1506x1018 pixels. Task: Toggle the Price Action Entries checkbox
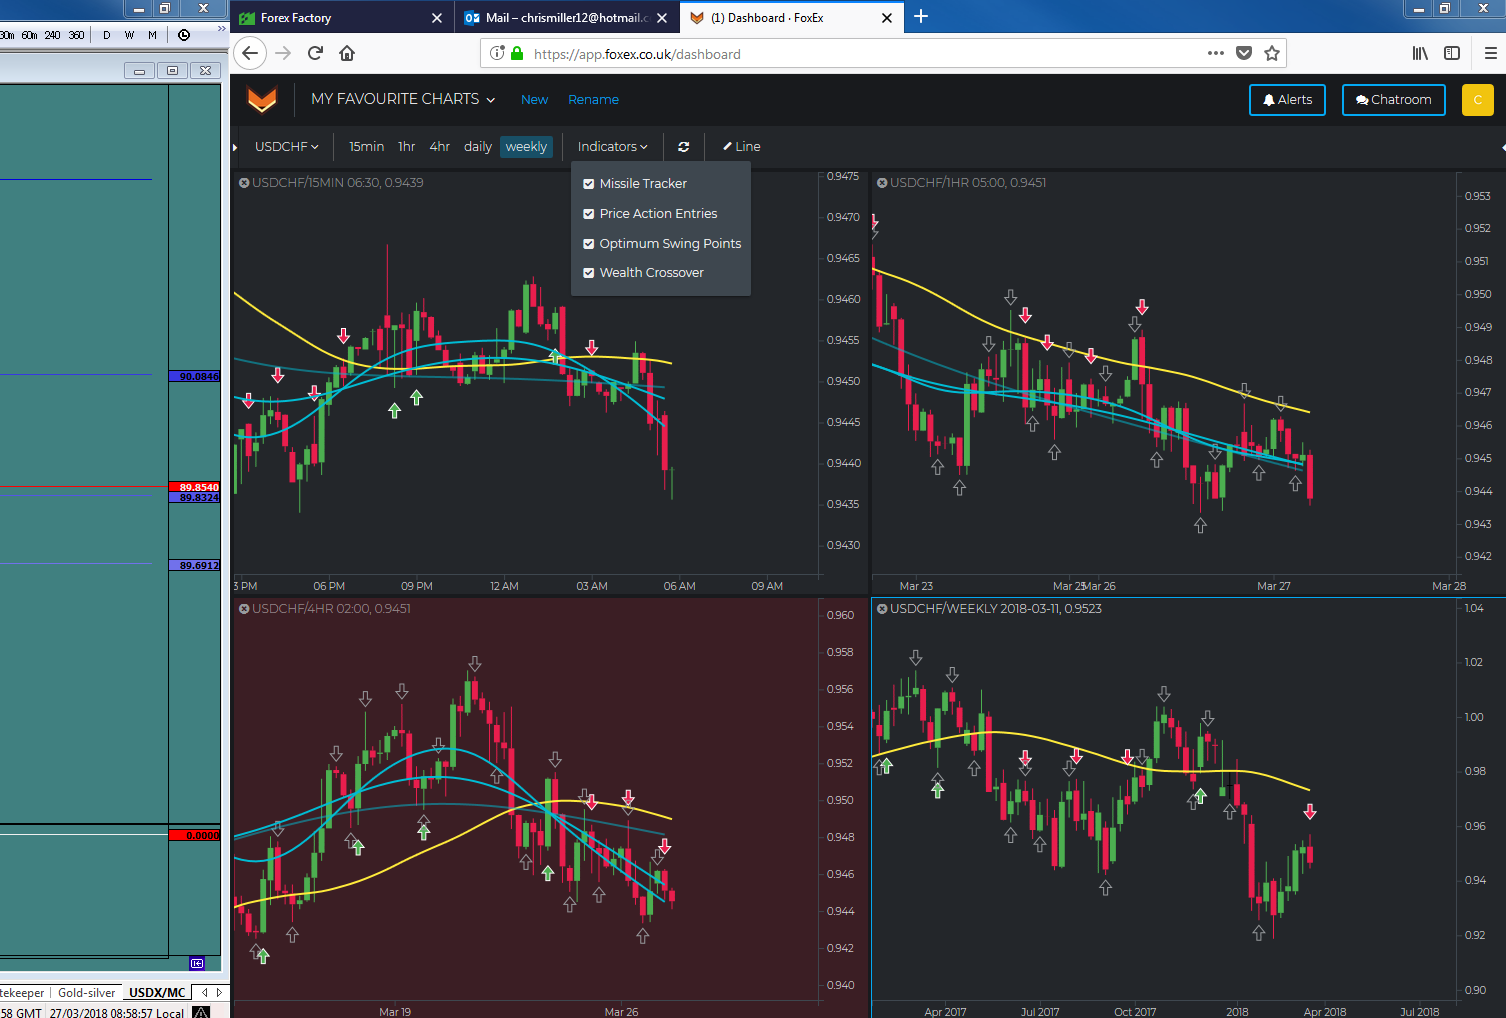[x=589, y=214]
